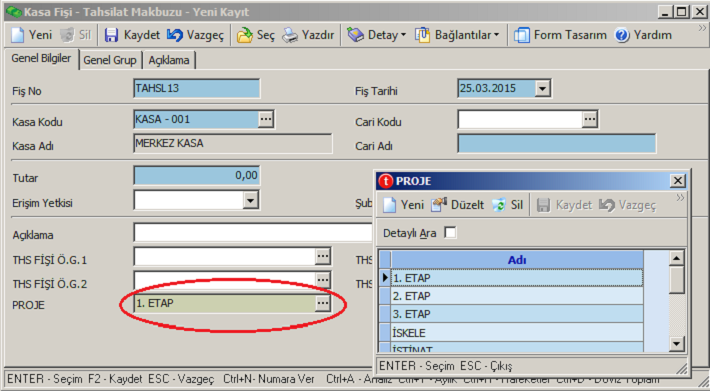Switch to the Açıklama tab

pos(169,60)
